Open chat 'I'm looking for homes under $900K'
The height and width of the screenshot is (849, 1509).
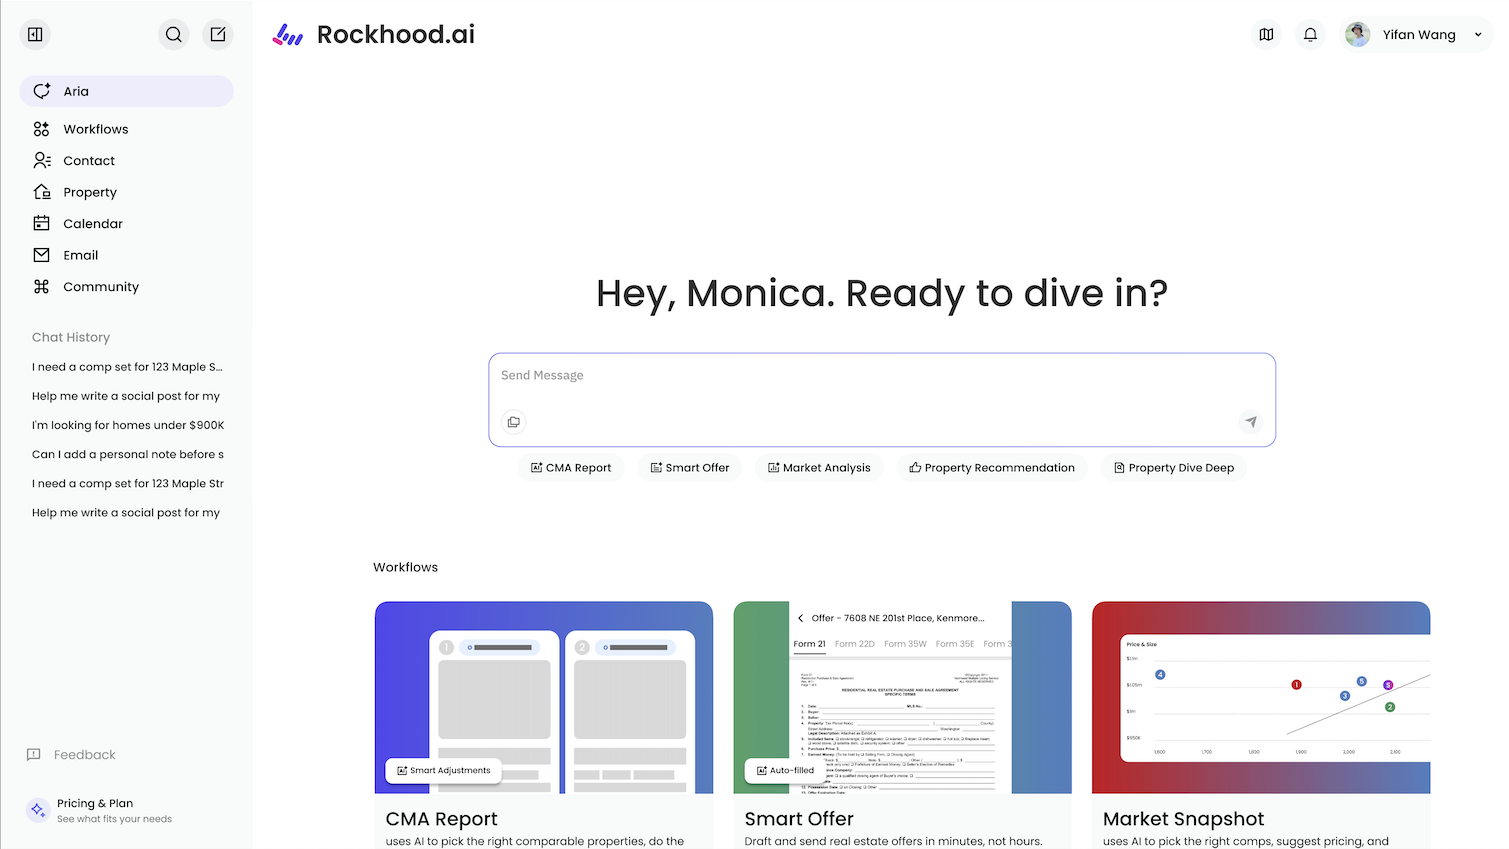(x=128, y=425)
